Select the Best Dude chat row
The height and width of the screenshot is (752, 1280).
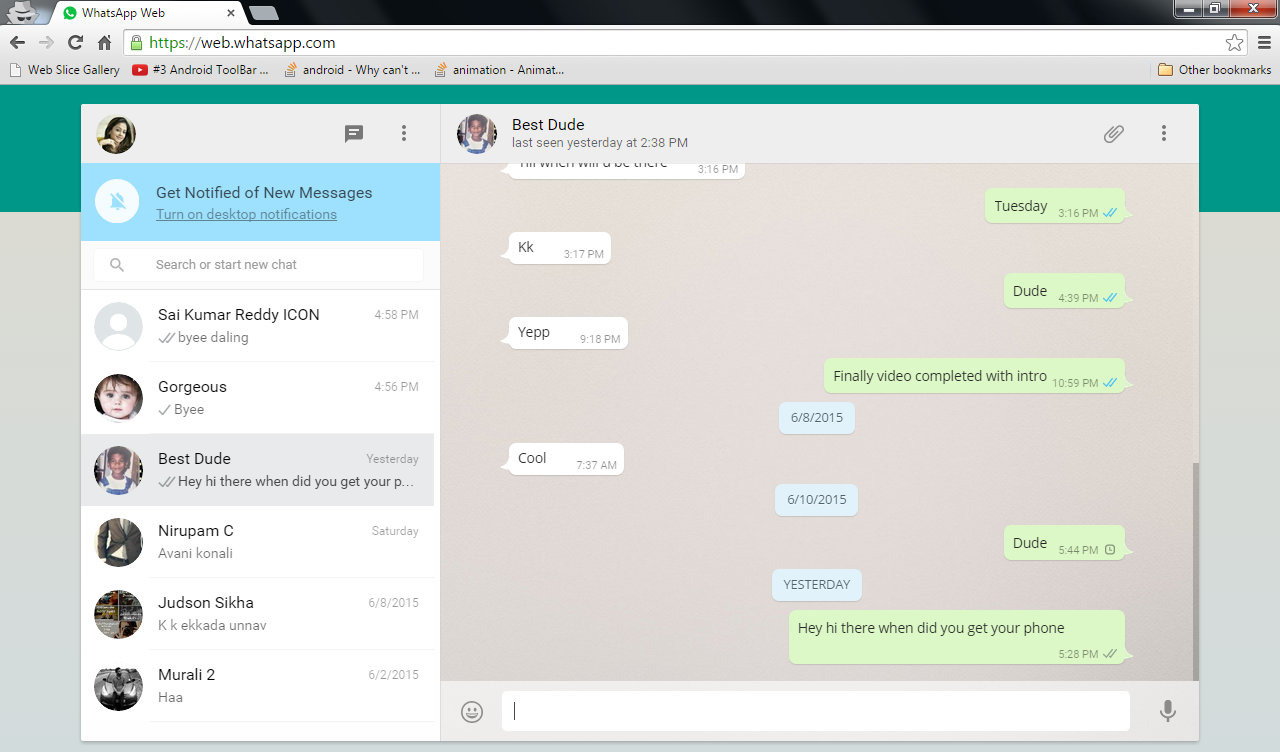(258, 470)
